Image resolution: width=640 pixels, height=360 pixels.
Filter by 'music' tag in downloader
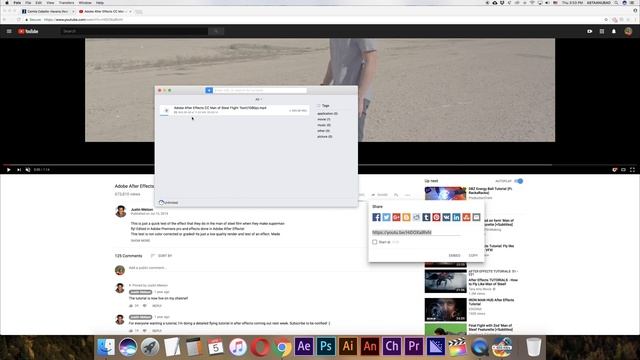point(324,125)
